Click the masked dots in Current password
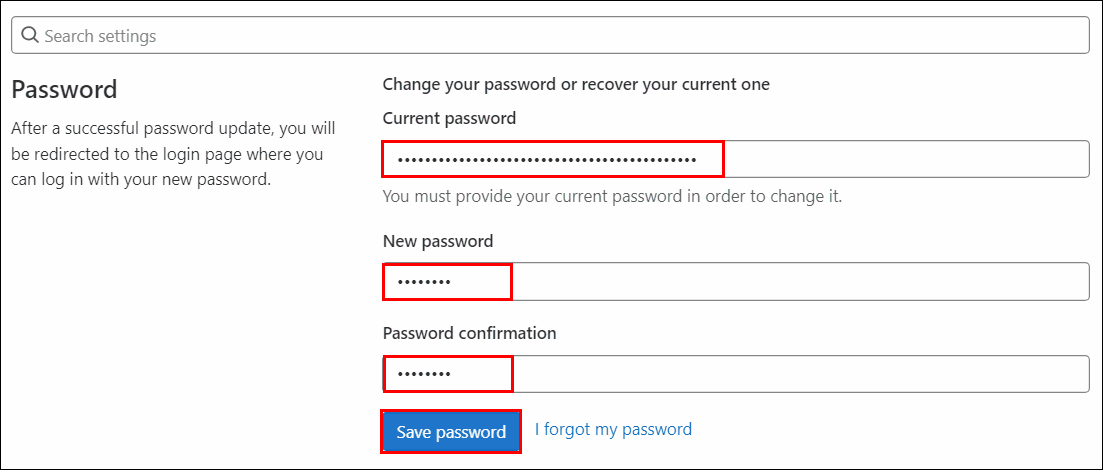Image resolution: width=1103 pixels, height=470 pixels. [x=547, y=160]
